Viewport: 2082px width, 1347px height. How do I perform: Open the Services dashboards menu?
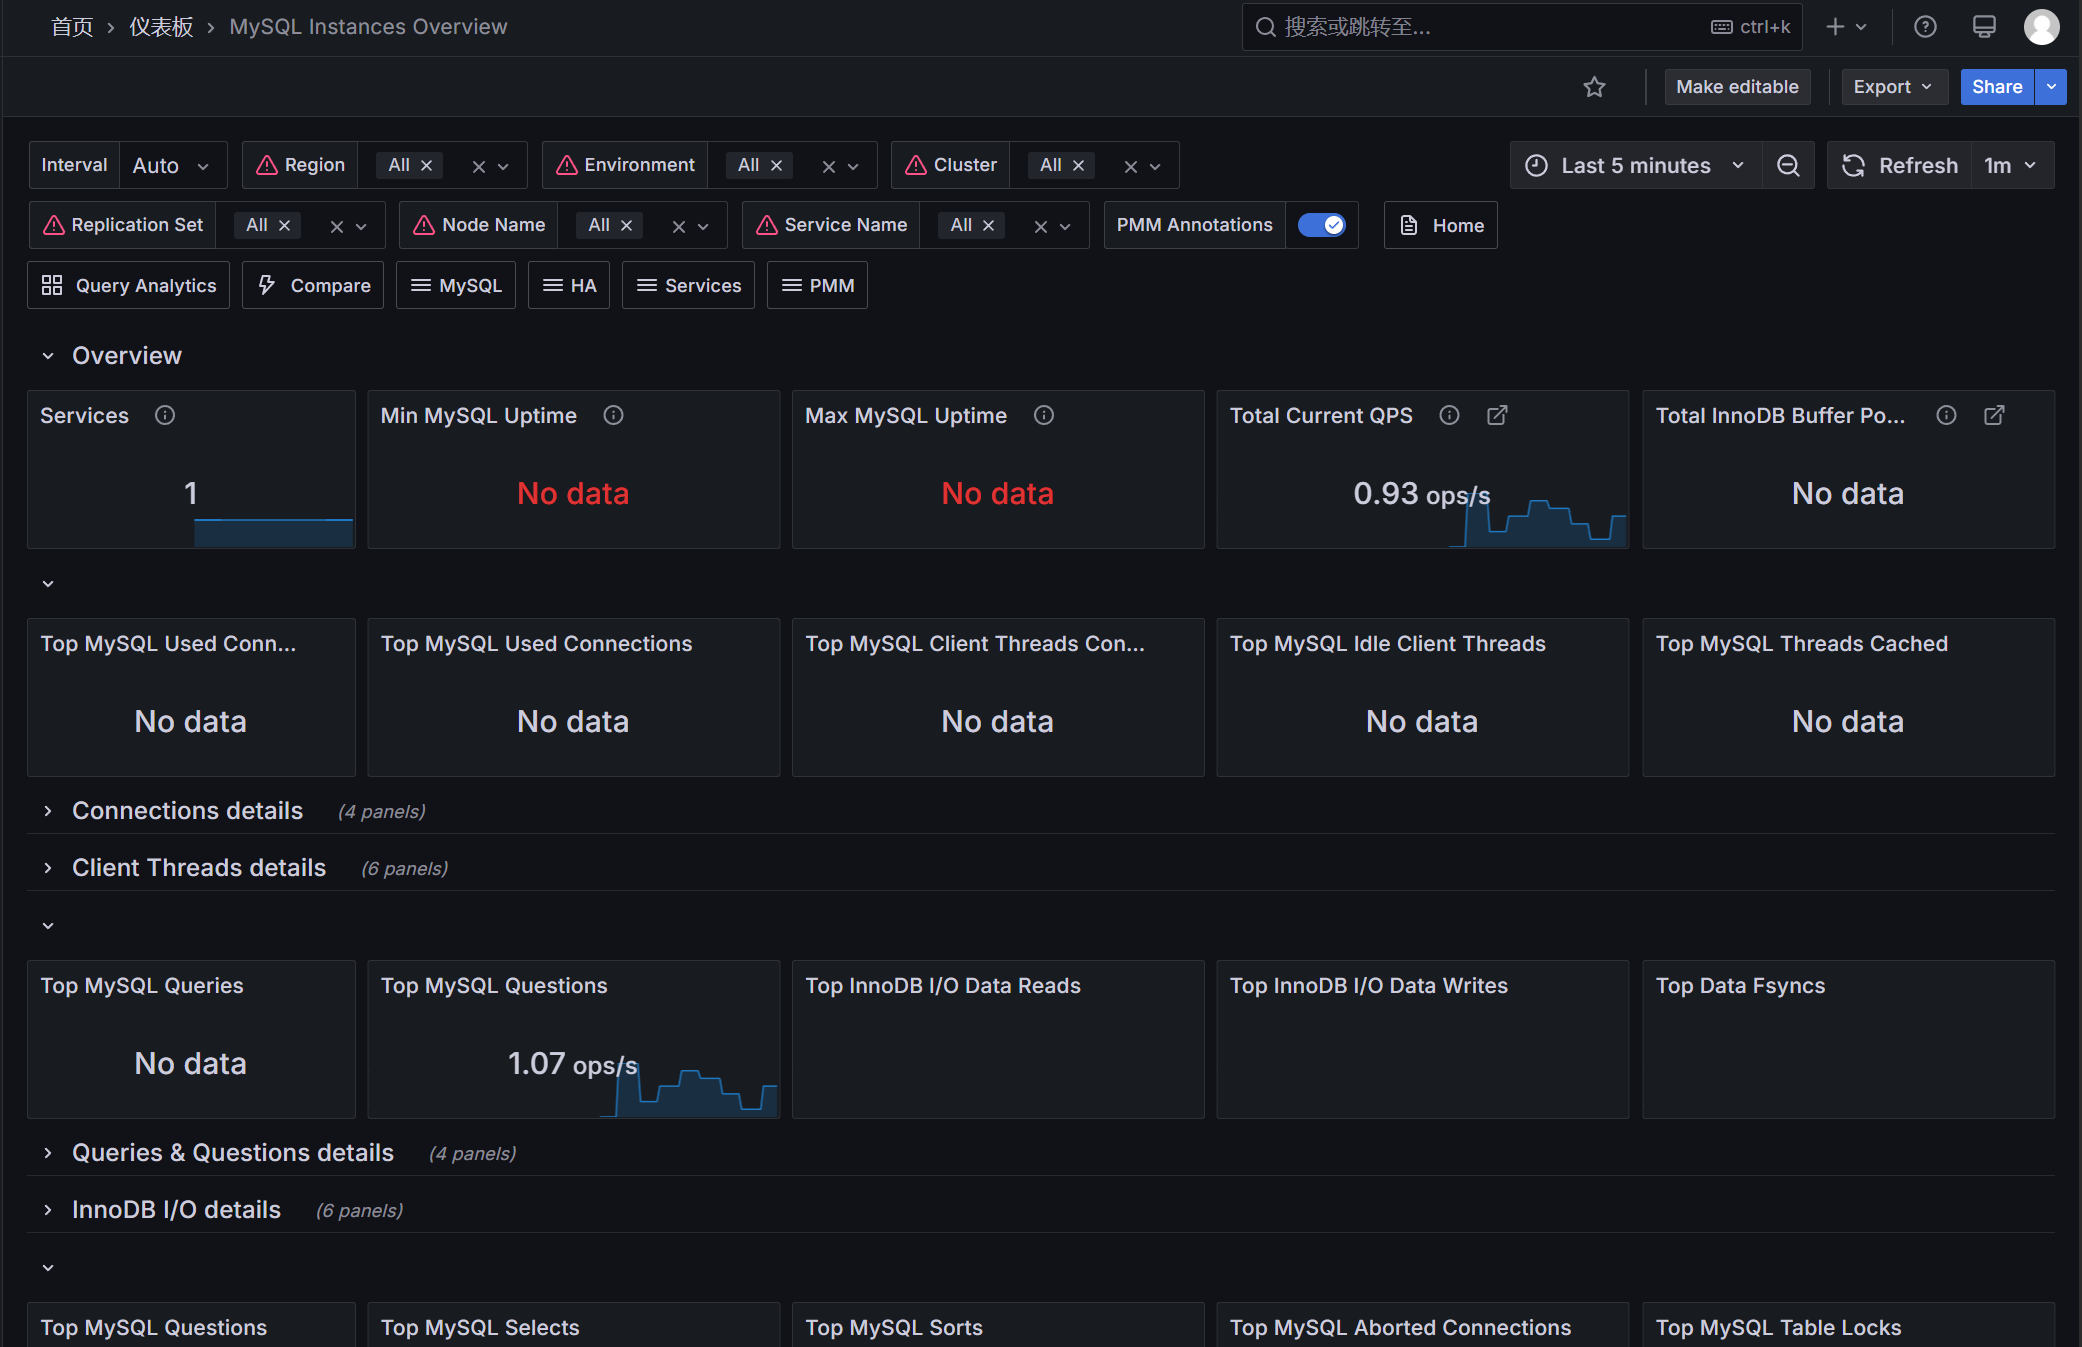tap(688, 285)
